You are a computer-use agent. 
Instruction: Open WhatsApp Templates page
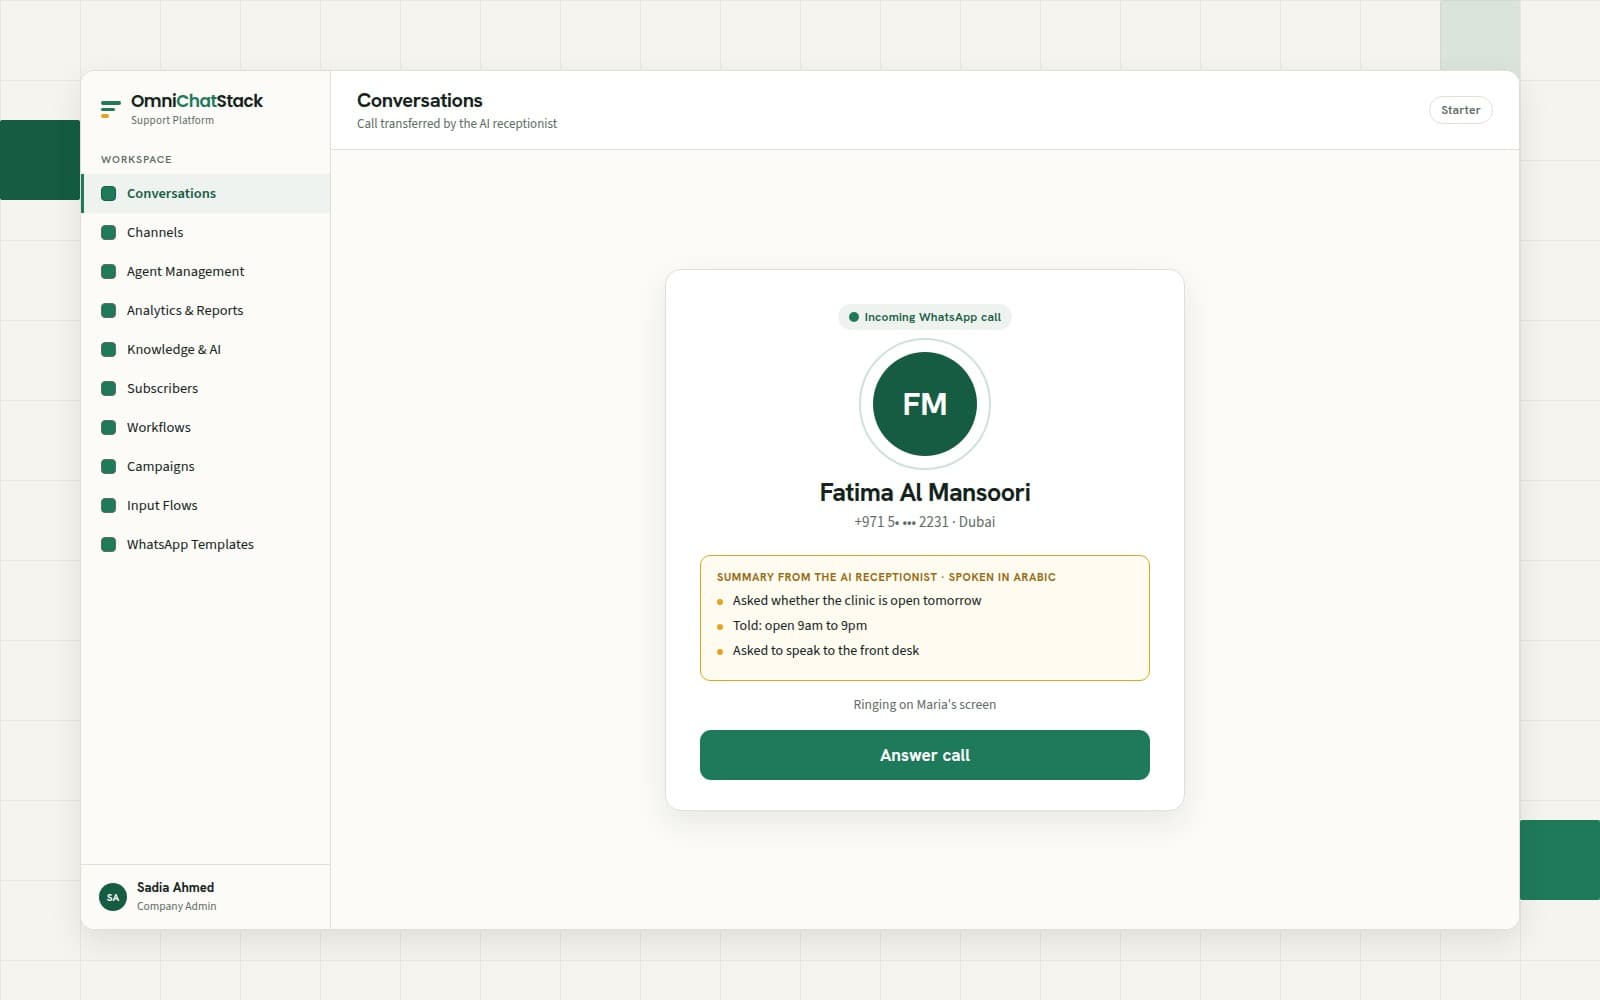[206, 545]
